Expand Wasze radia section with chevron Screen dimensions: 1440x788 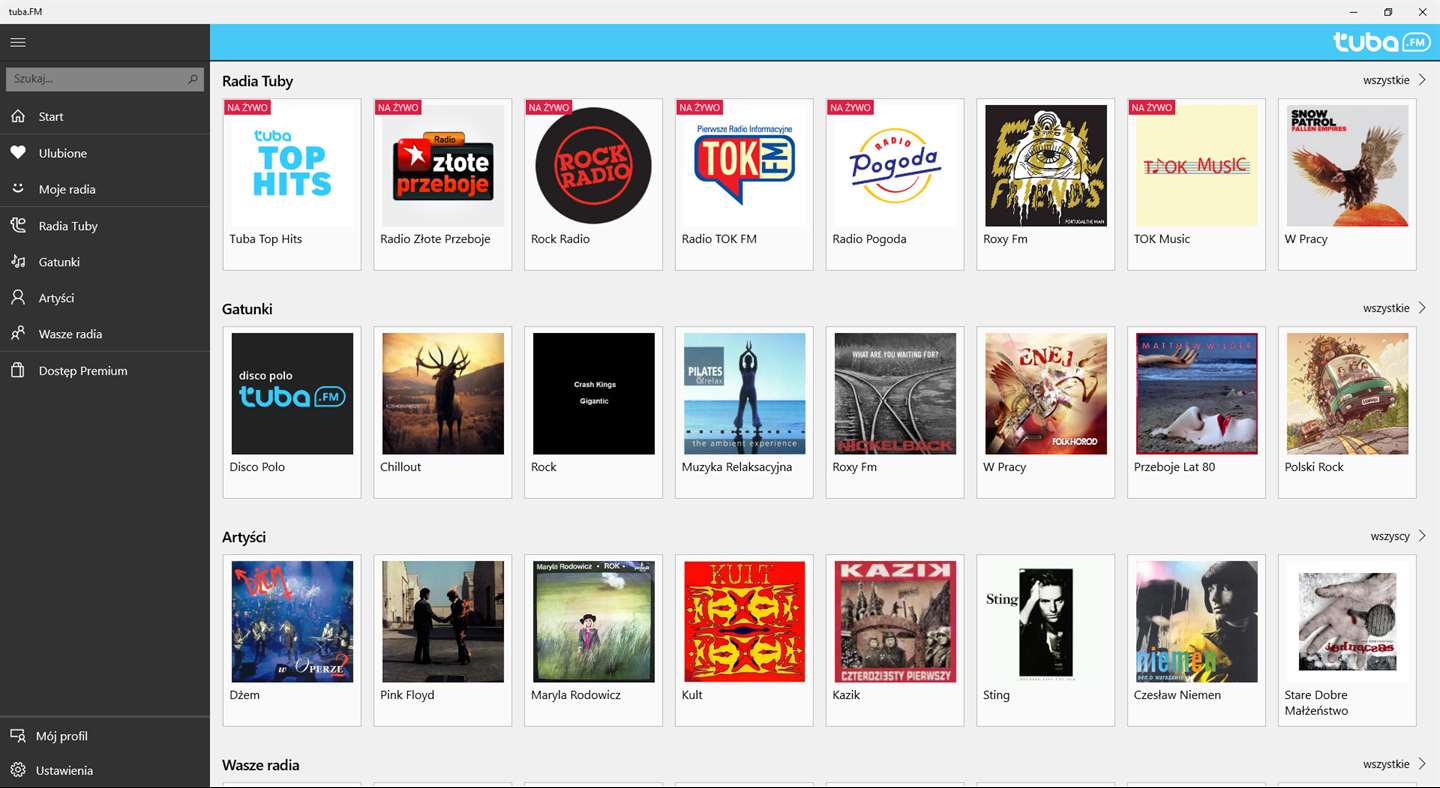1422,764
